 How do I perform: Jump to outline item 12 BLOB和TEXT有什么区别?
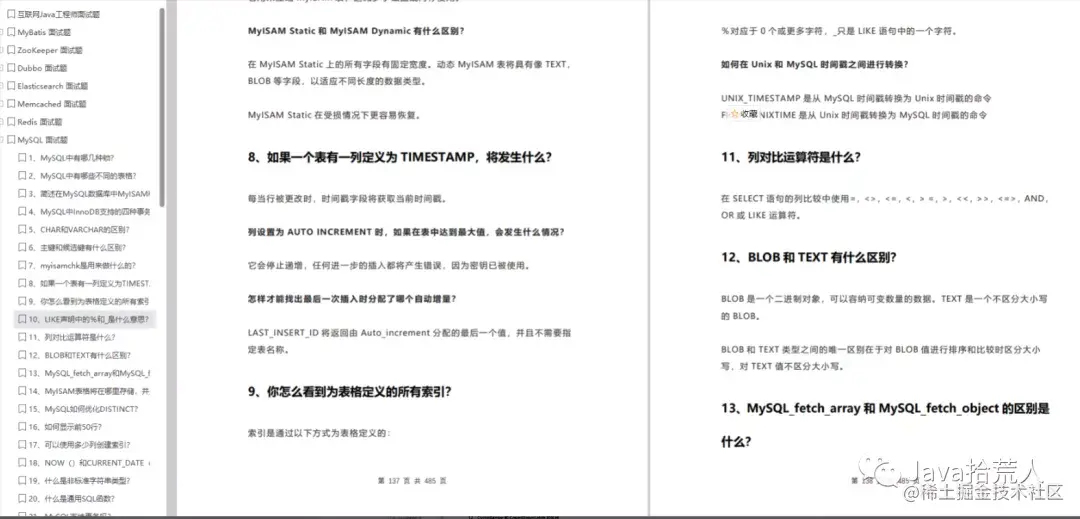pyautogui.click(x=80, y=355)
